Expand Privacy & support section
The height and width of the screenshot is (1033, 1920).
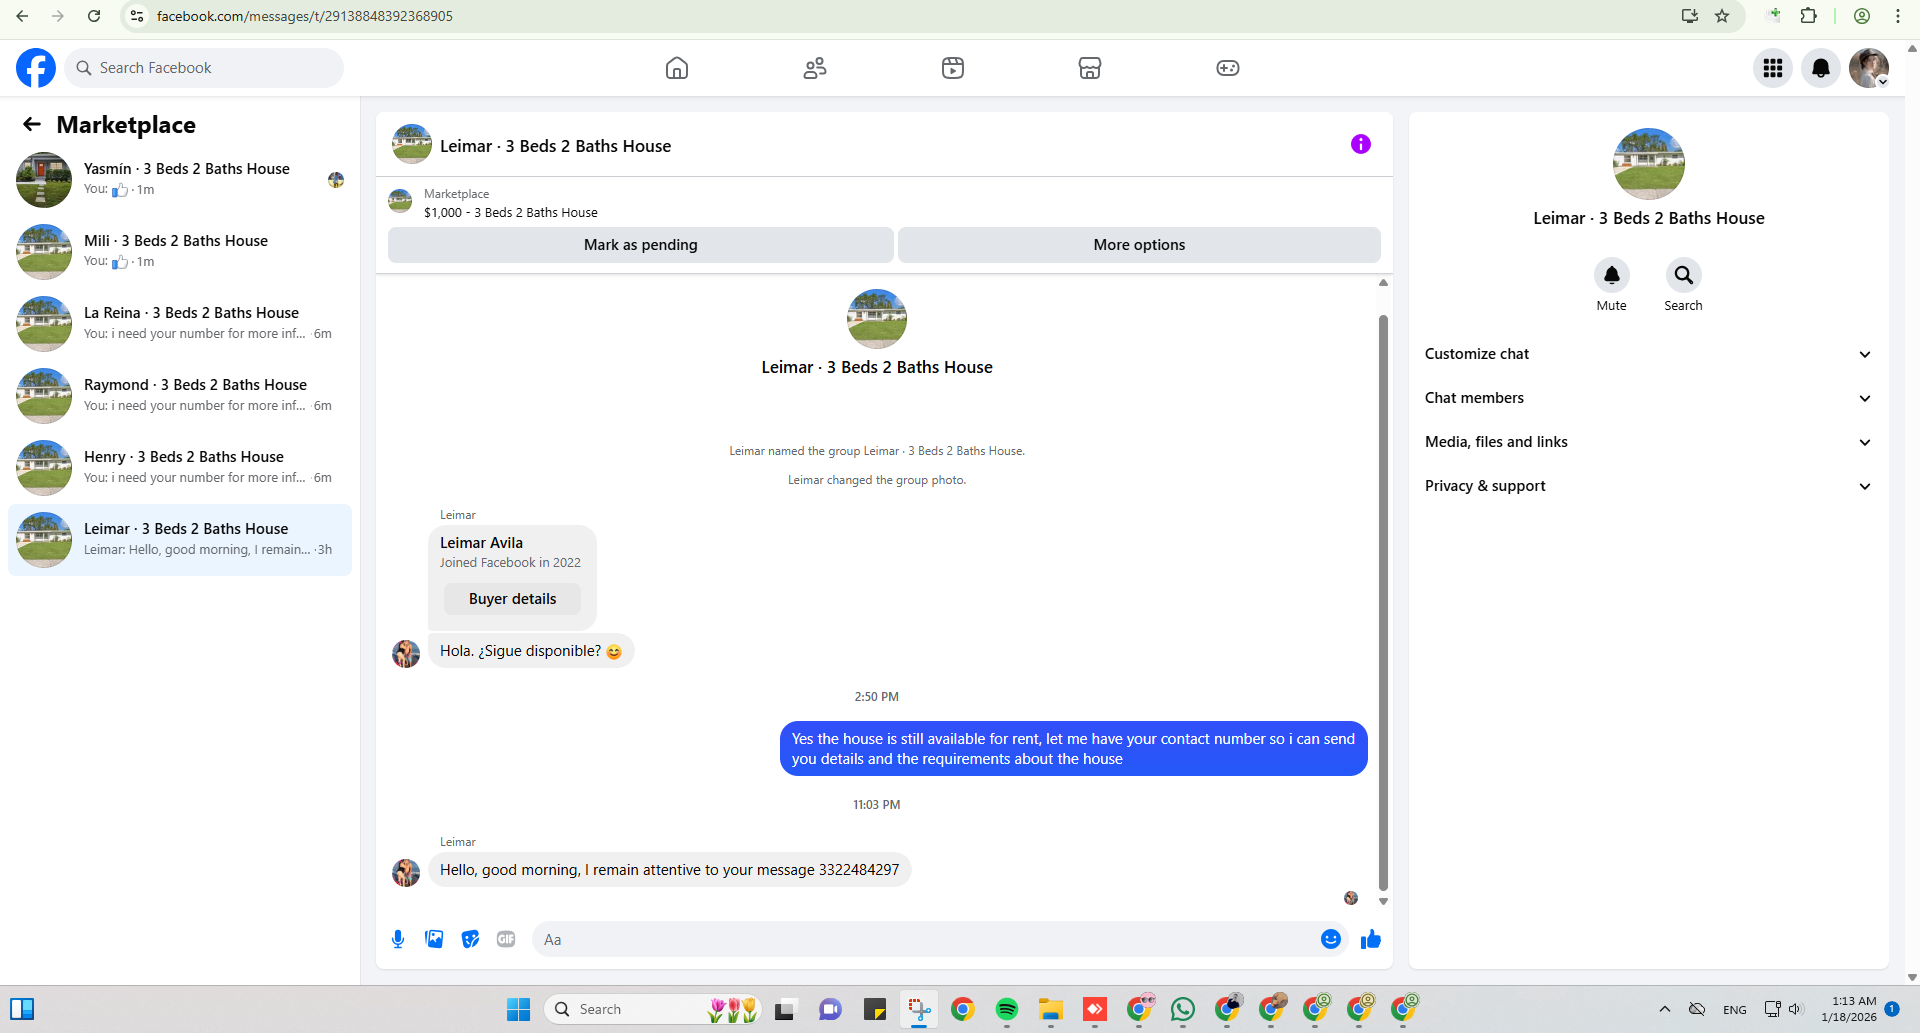[x=1648, y=486]
